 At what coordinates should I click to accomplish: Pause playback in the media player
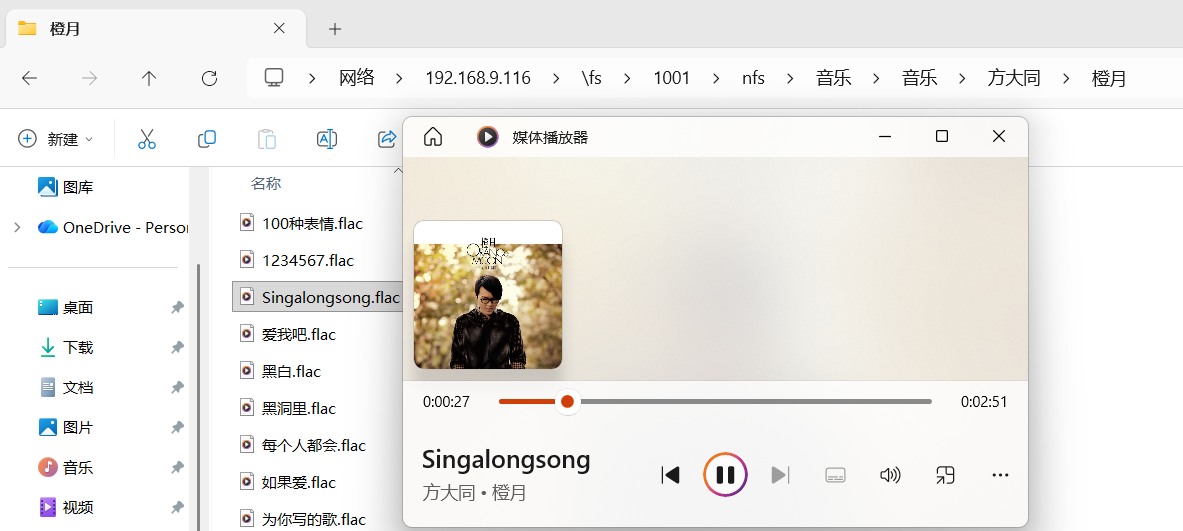point(725,474)
